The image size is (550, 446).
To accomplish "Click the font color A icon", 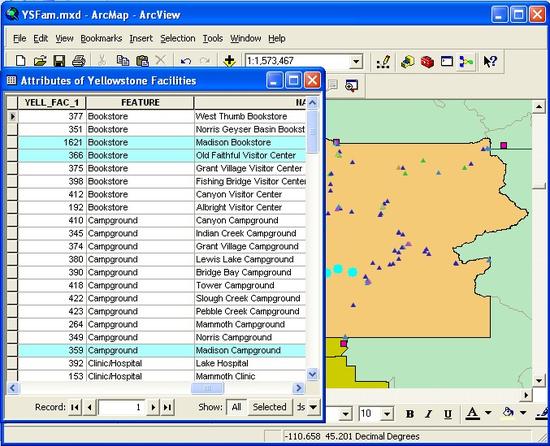I will point(472,413).
